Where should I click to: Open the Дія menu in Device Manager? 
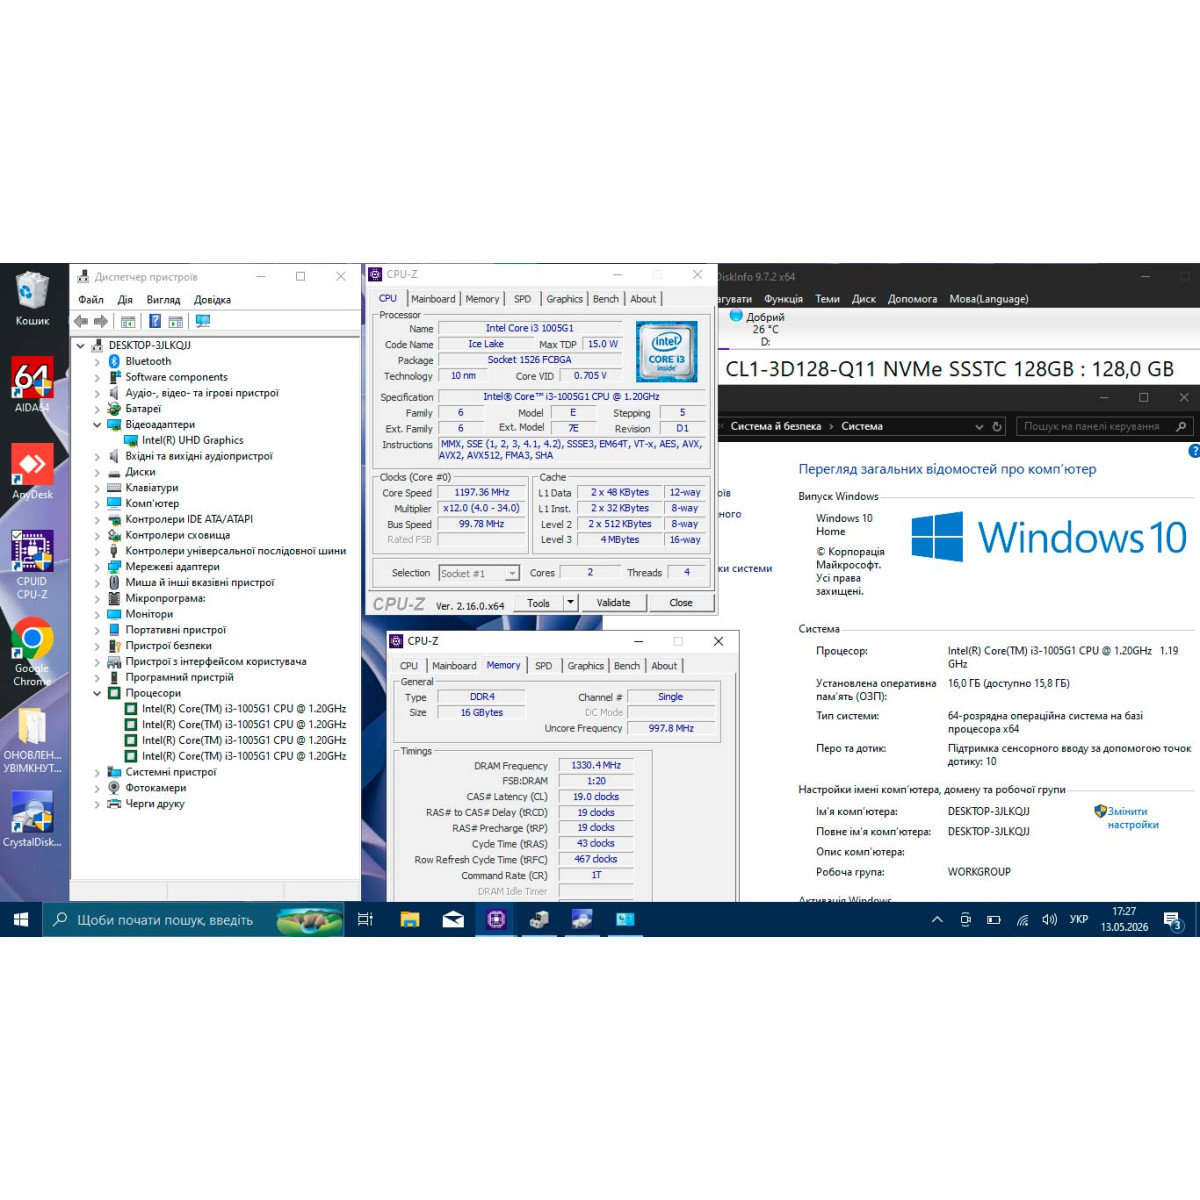tap(125, 299)
